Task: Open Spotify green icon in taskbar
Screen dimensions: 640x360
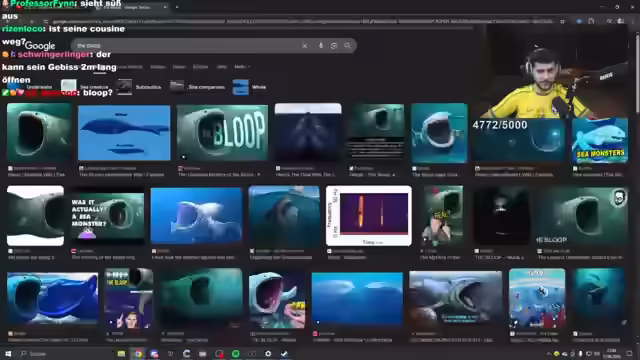Action: click(236, 353)
